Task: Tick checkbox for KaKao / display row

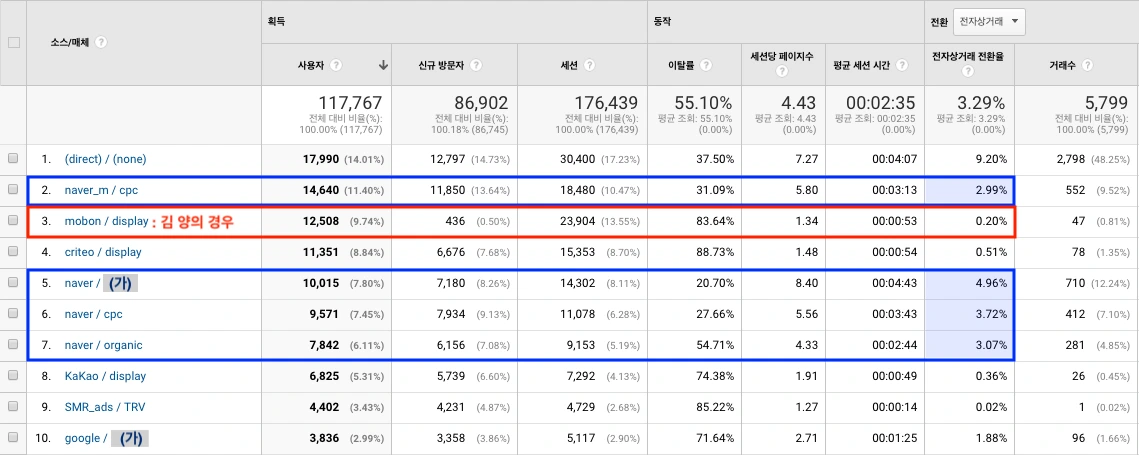Action: click(12, 376)
